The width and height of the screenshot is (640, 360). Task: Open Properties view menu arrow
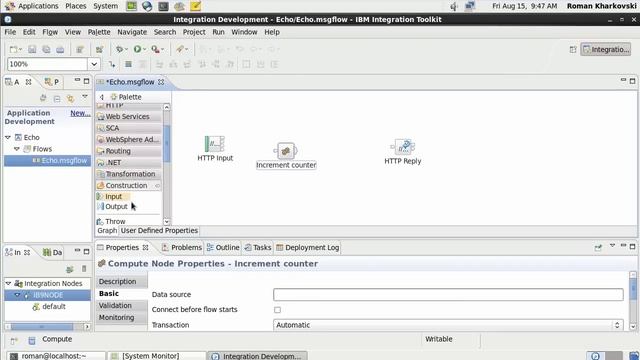click(612, 246)
